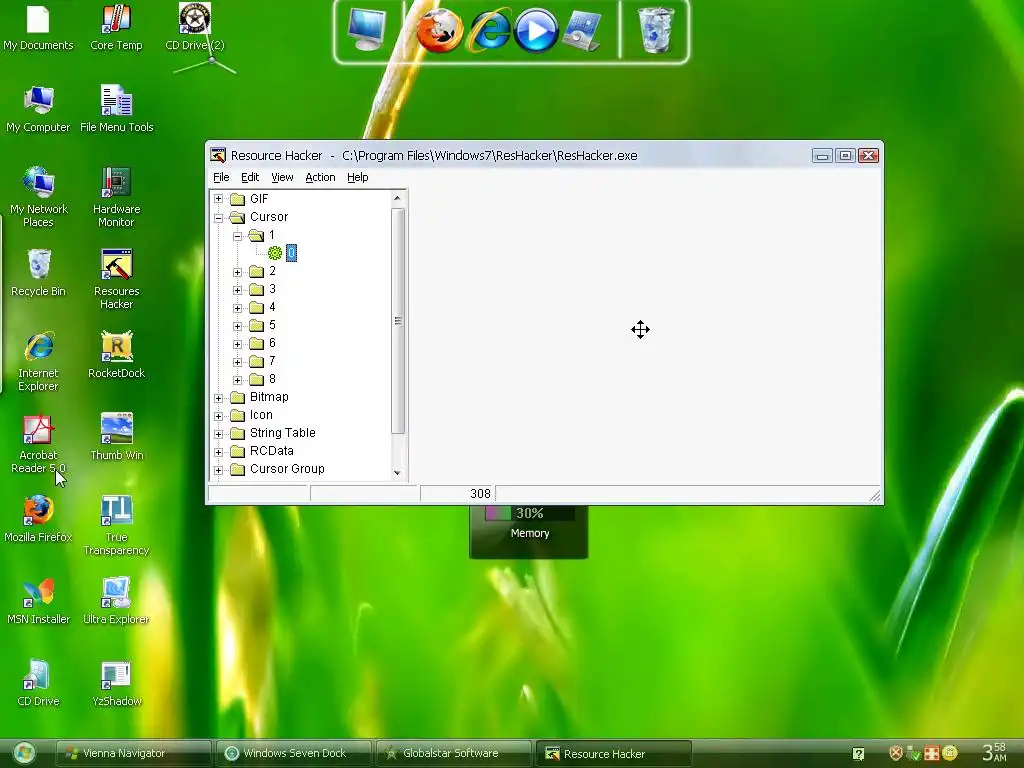
Task: Expand Cursor subfolder 7
Action: [238, 362]
